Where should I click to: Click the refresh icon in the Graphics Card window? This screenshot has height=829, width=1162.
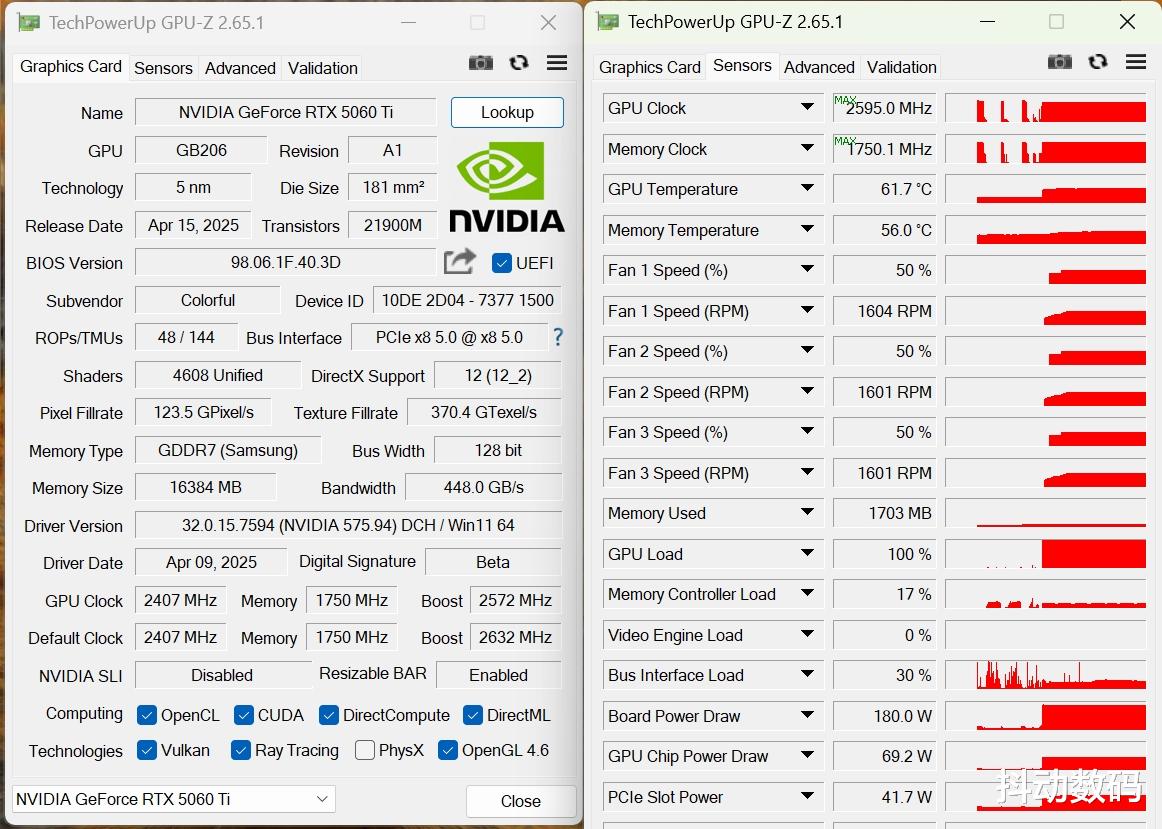[x=519, y=63]
